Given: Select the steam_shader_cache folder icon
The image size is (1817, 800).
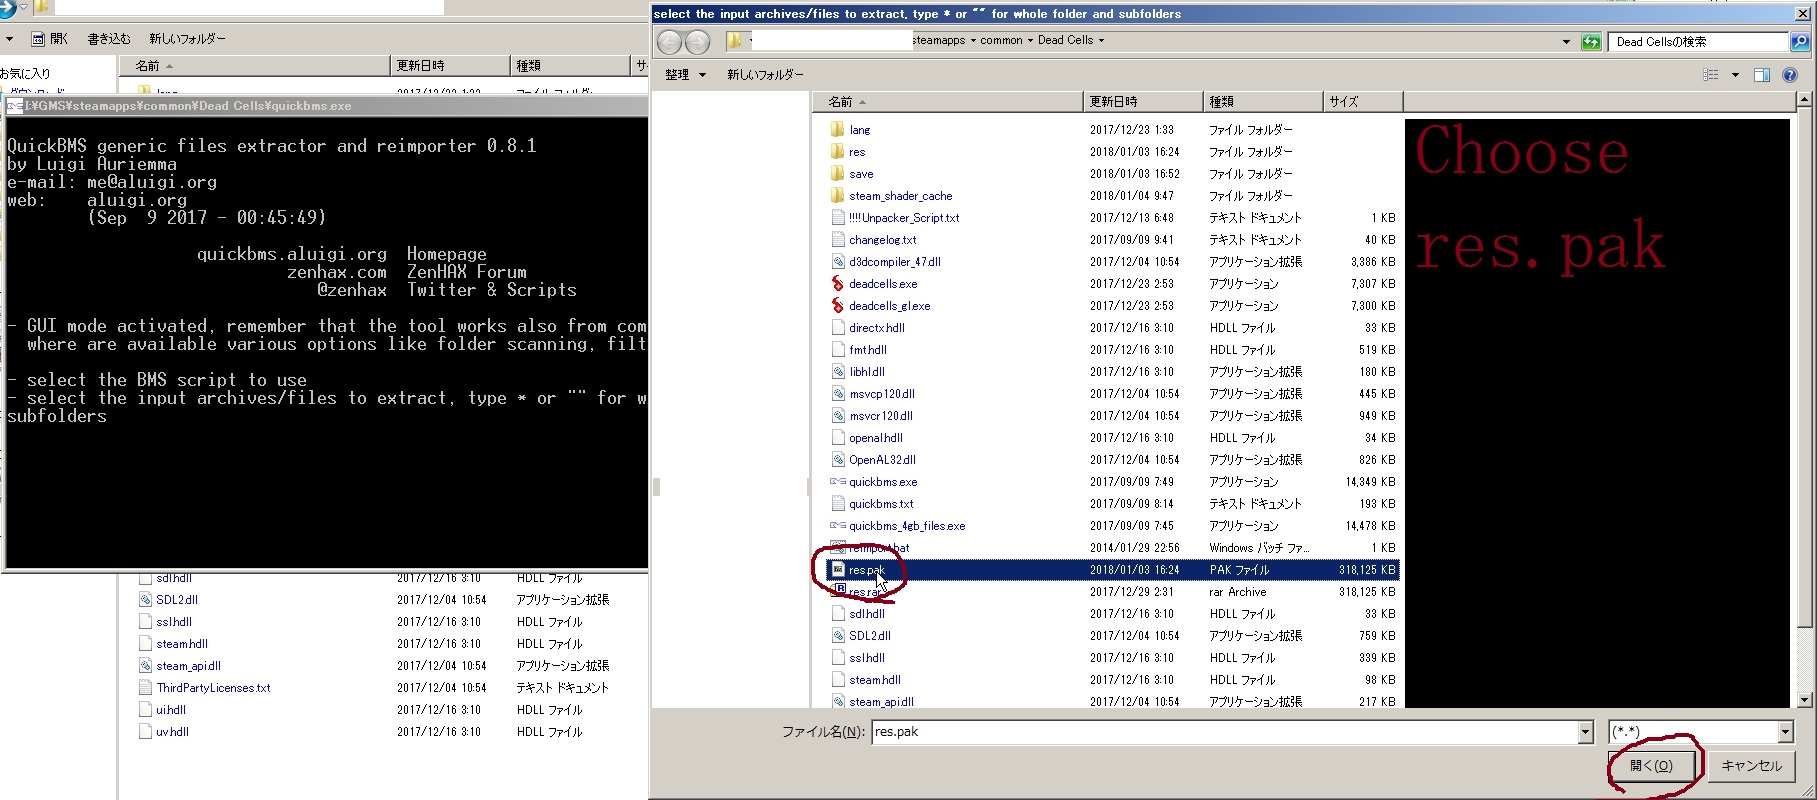Looking at the screenshot, I should pyautogui.click(x=838, y=195).
